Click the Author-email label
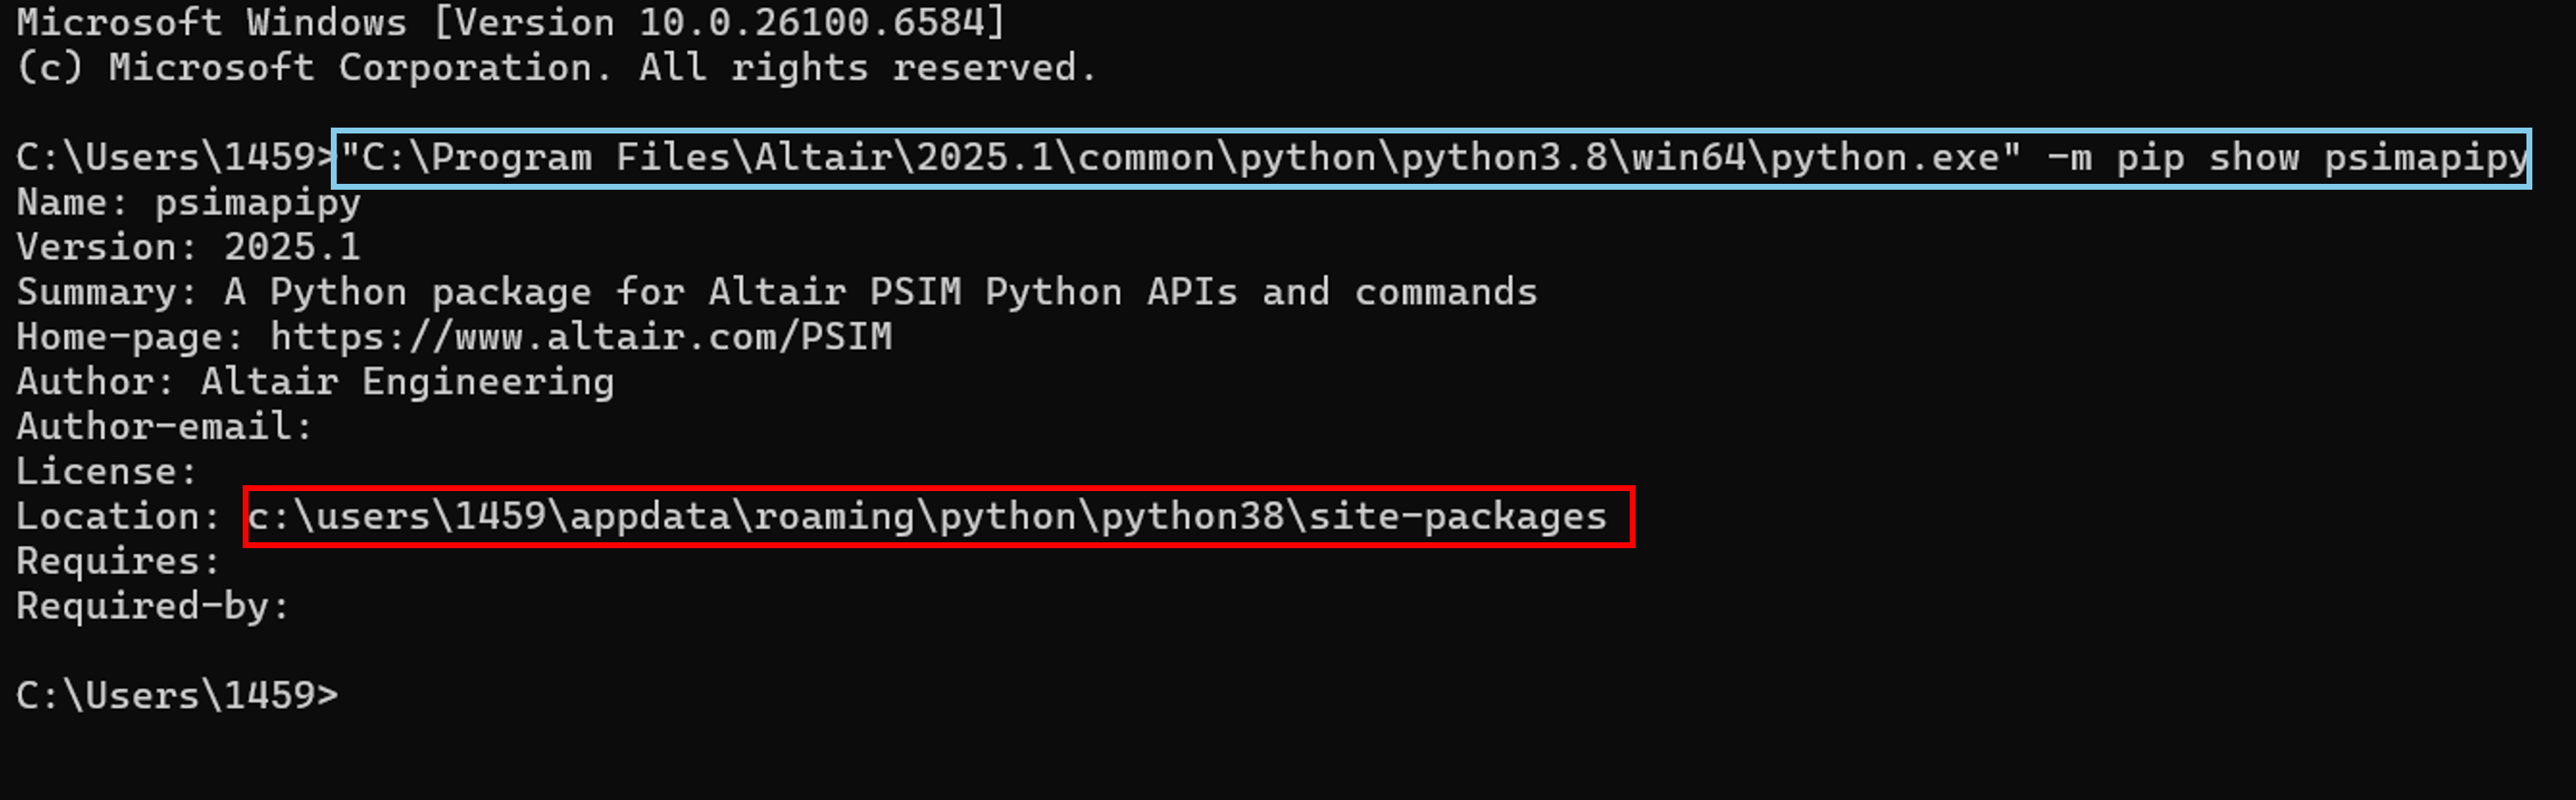This screenshot has height=800, width=2576. point(164,427)
